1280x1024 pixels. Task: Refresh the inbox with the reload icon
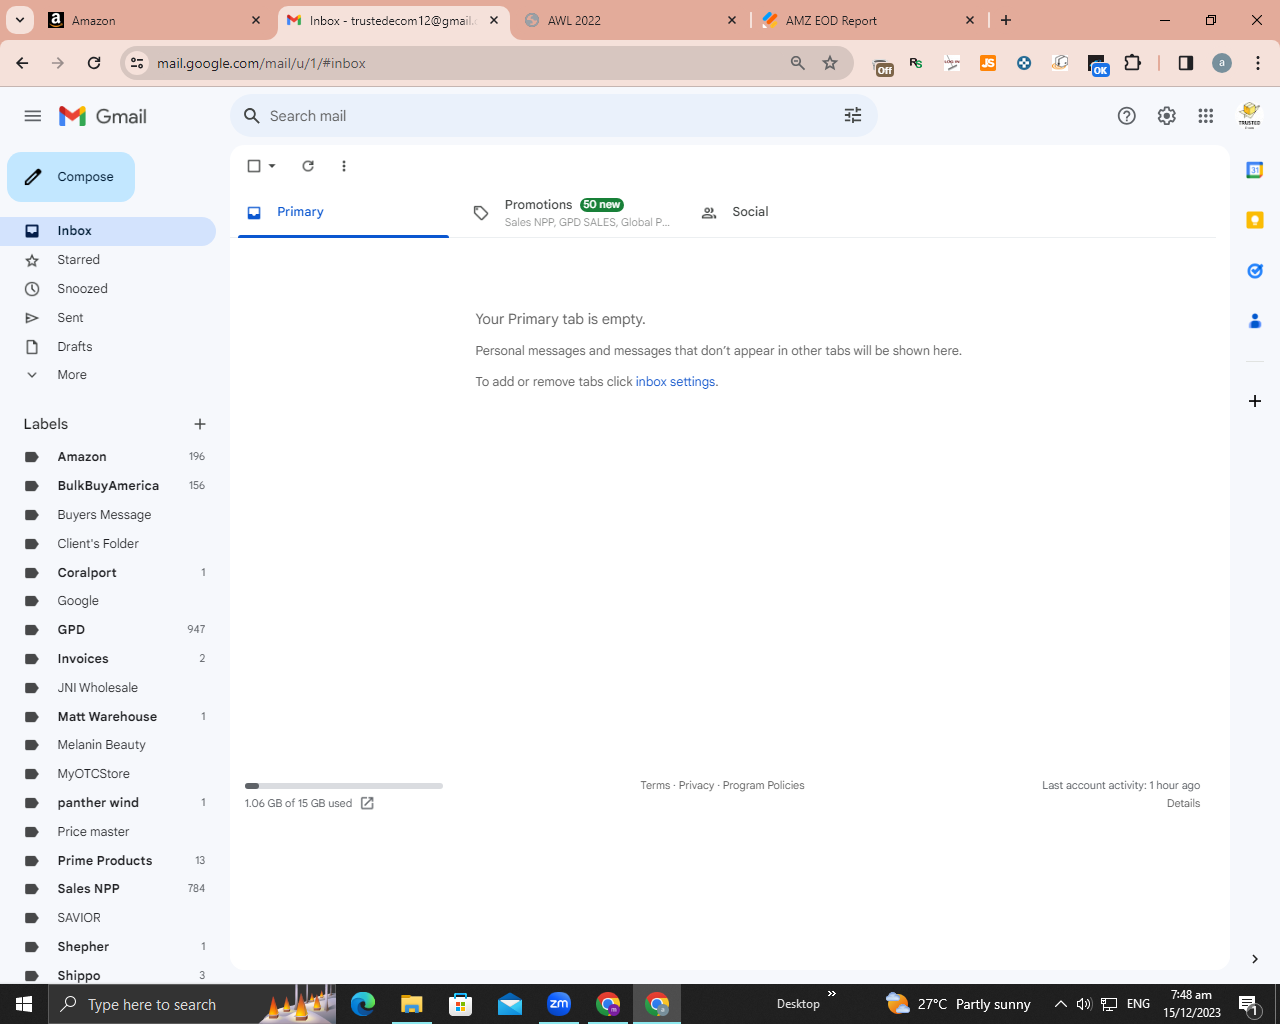pos(308,166)
